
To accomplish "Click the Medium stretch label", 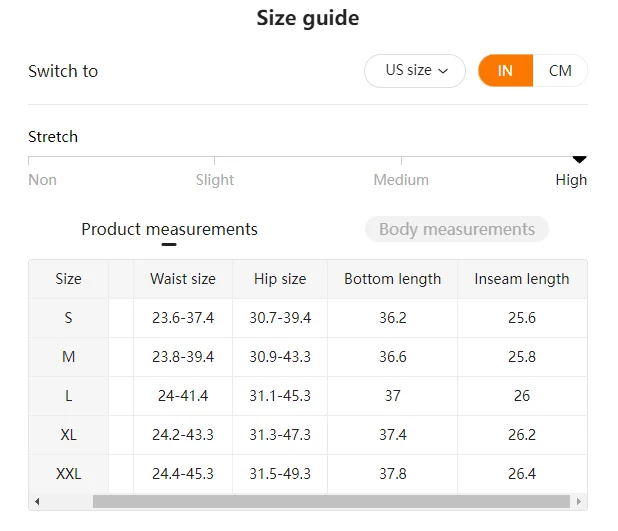I will pos(401,180).
